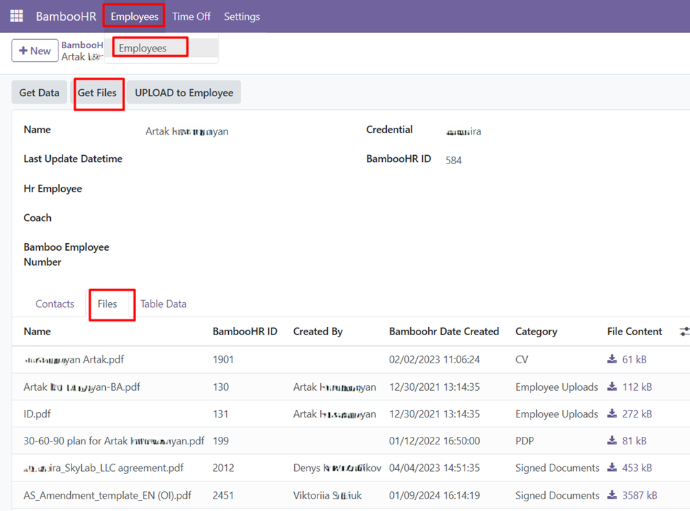Click the Get Data button
The width and height of the screenshot is (690, 511).
[x=40, y=93]
